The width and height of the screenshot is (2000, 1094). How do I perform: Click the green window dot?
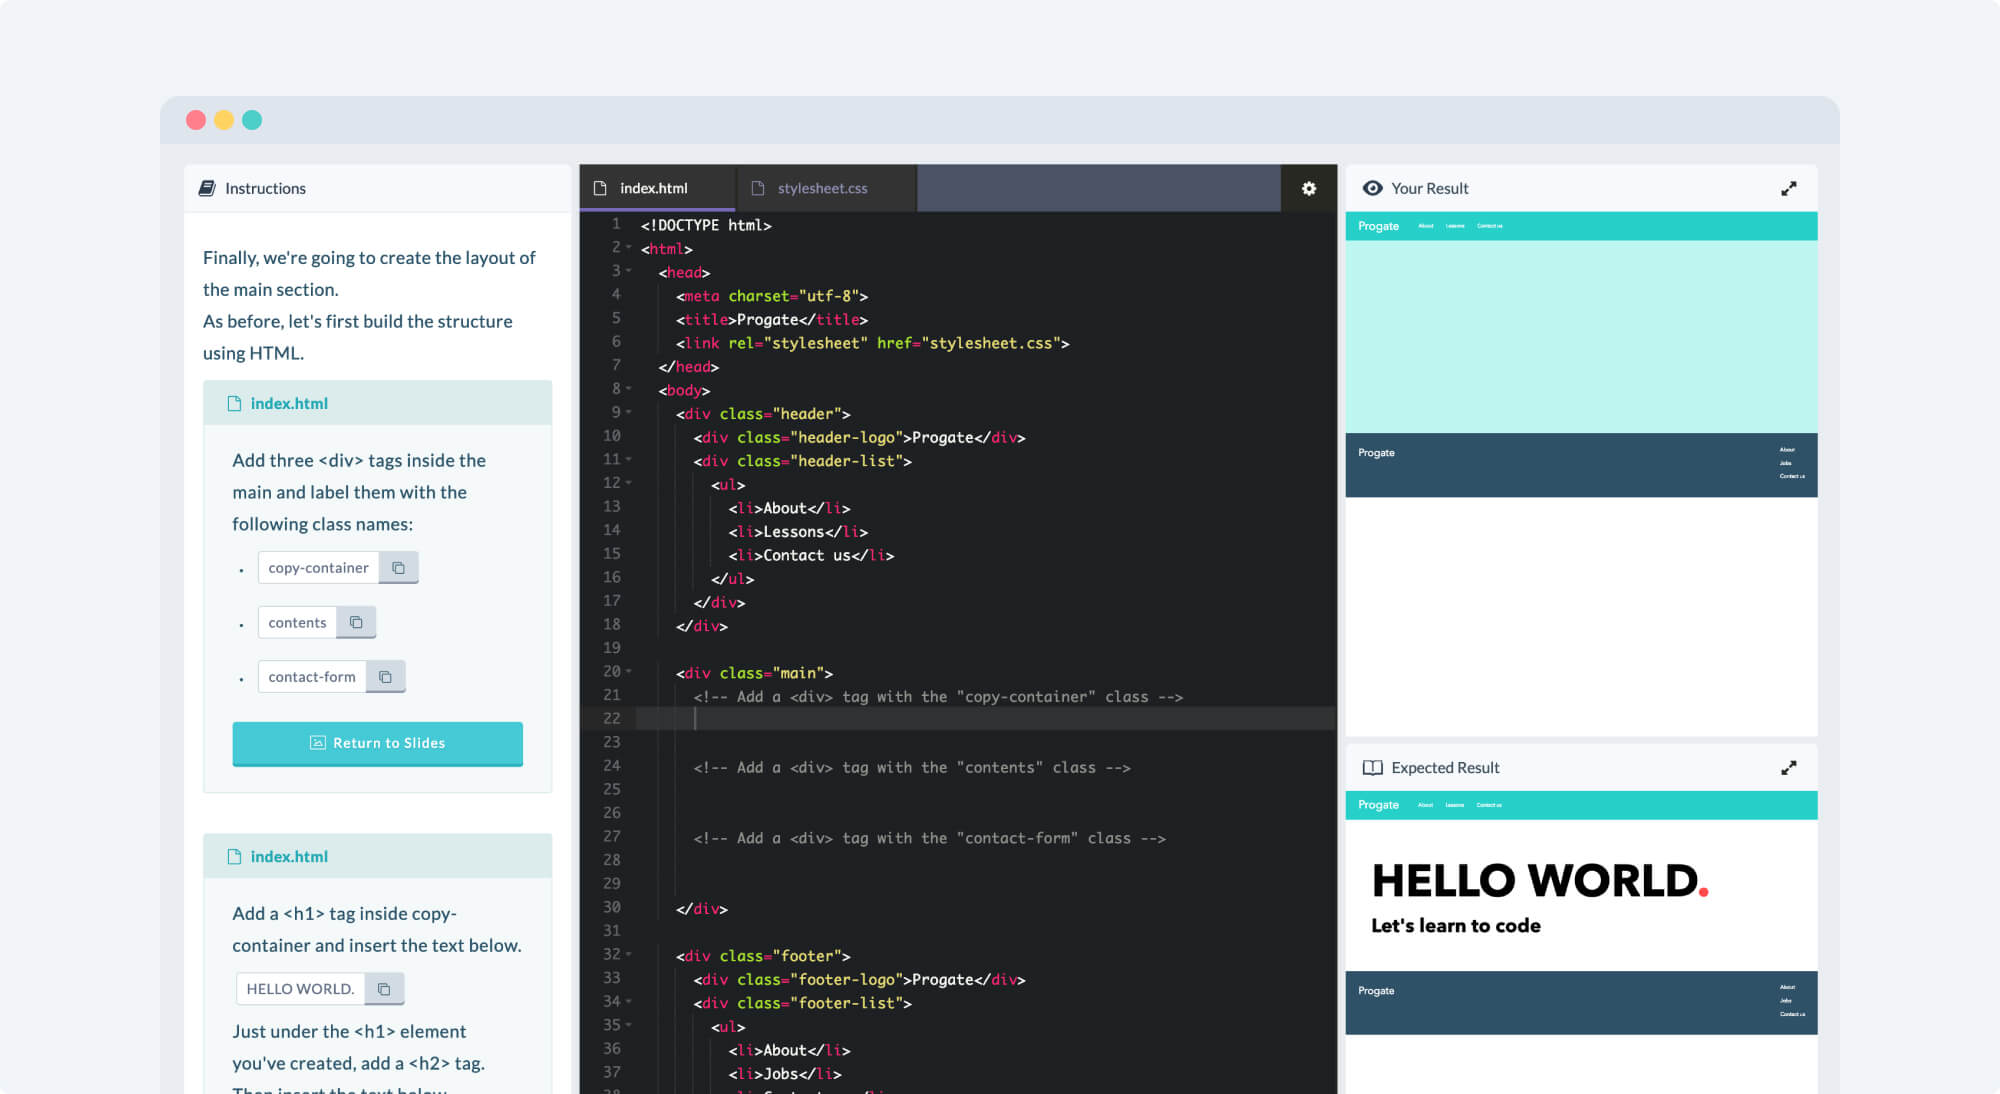click(252, 120)
